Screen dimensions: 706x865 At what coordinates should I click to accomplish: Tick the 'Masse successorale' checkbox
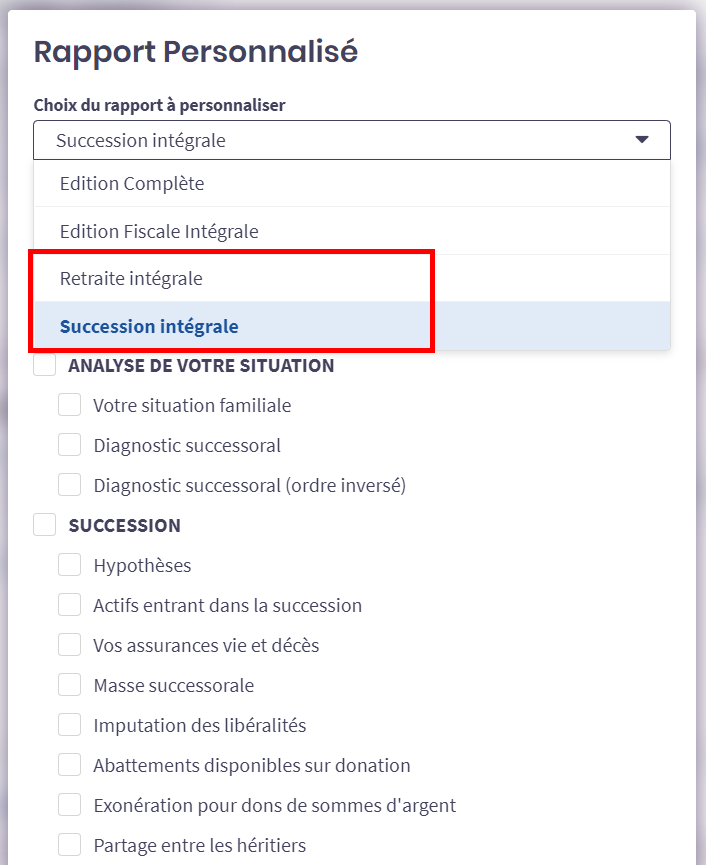(x=69, y=685)
